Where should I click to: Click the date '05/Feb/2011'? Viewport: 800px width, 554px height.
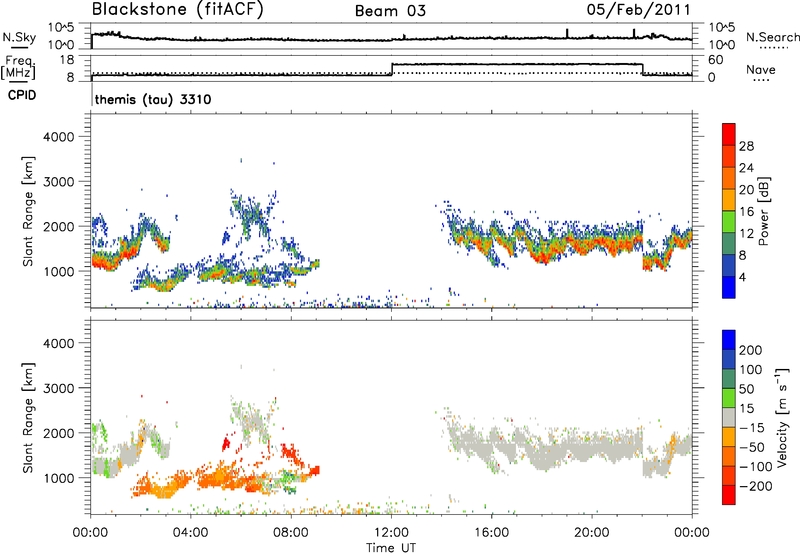click(638, 10)
